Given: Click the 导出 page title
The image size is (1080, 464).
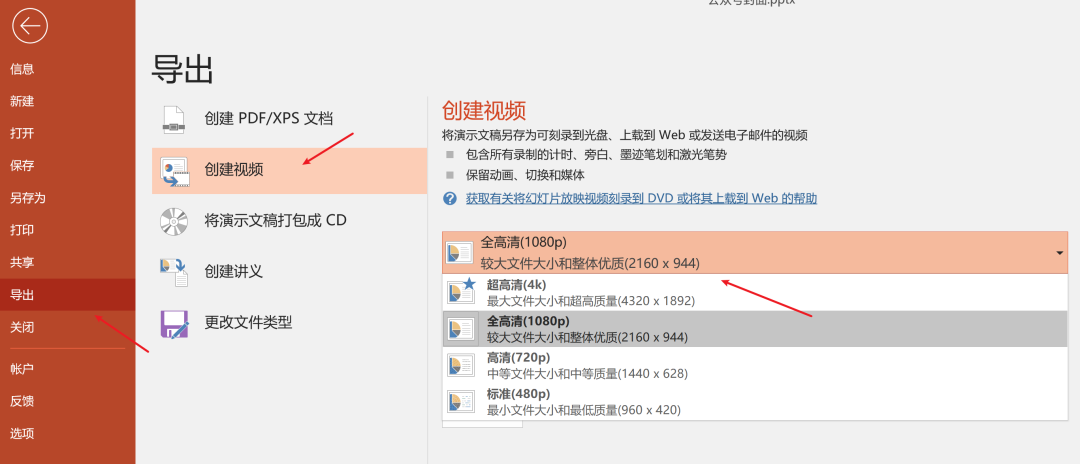Looking at the screenshot, I should 183,70.
